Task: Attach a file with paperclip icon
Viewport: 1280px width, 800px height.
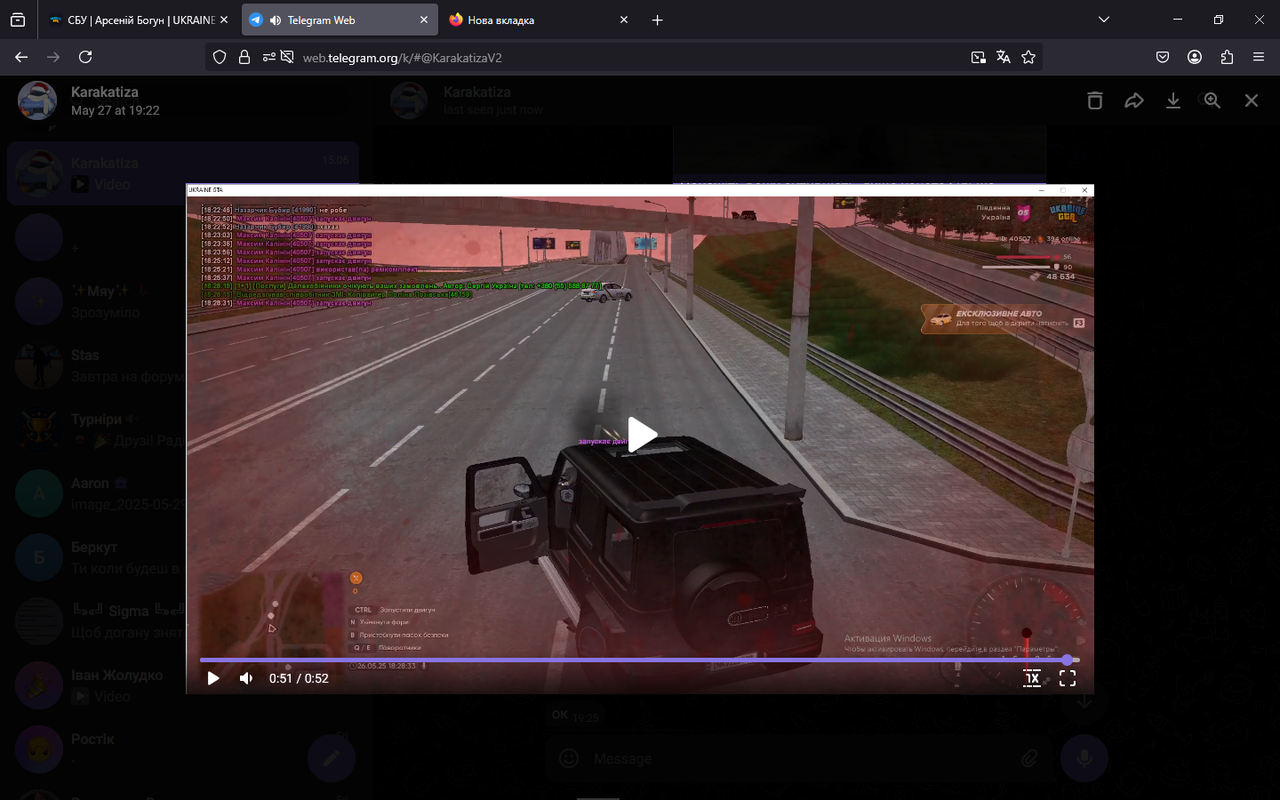Action: [1030, 759]
